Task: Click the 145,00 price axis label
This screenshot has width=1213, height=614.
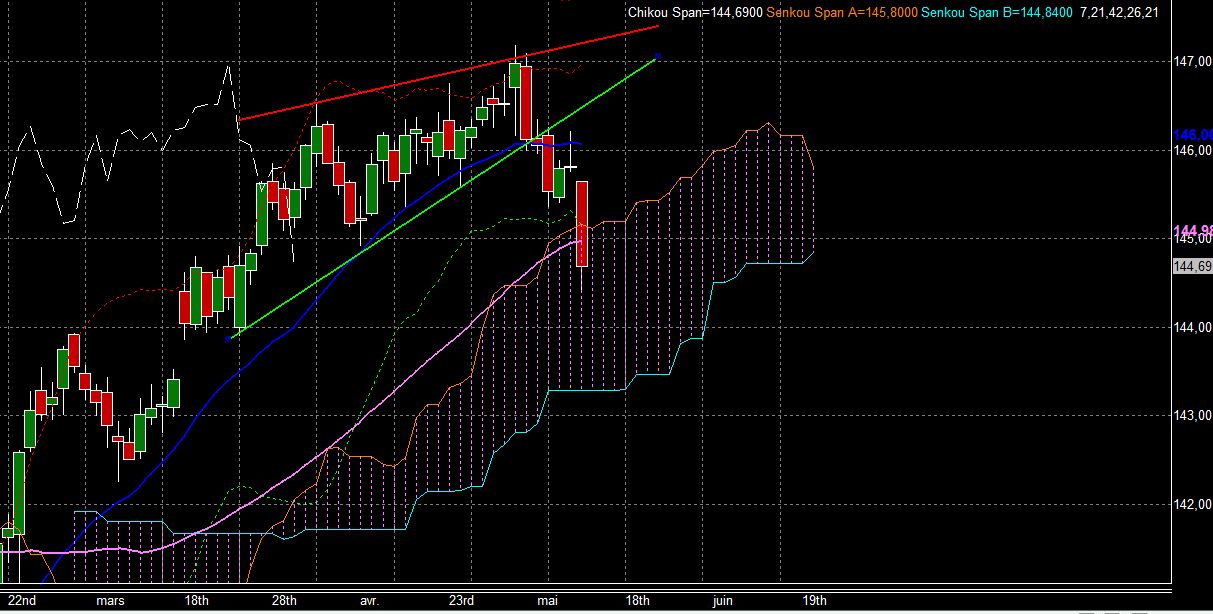Action: point(1192,240)
